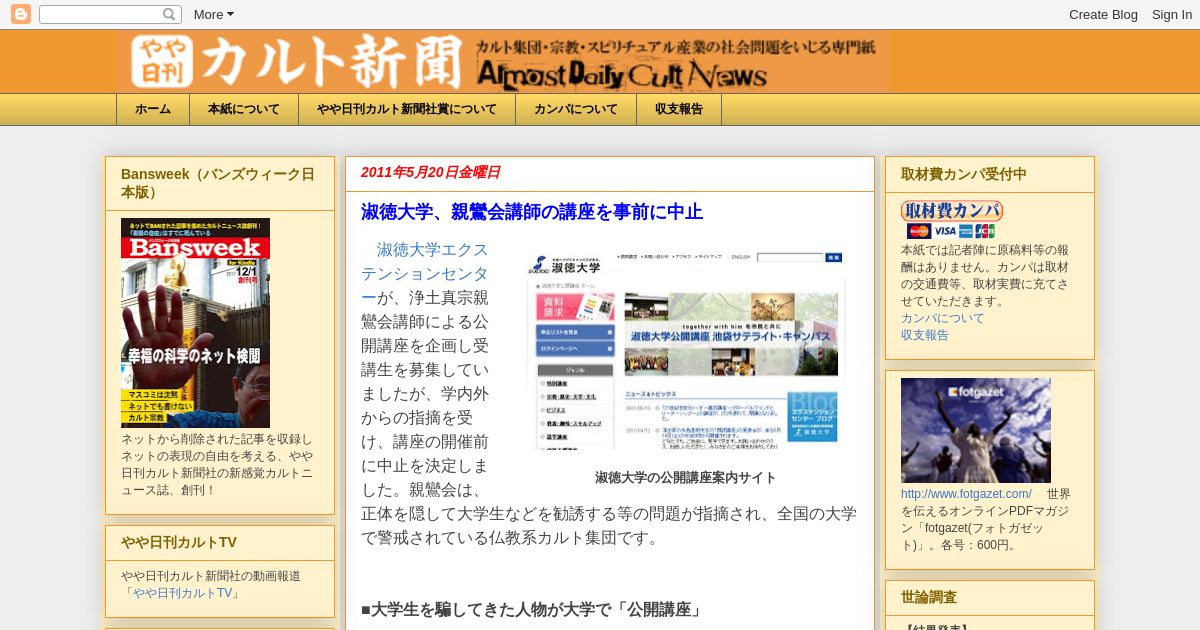Image resolution: width=1200 pixels, height=630 pixels.
Task: Open the sidebar カンパについて link
Action: tap(943, 318)
